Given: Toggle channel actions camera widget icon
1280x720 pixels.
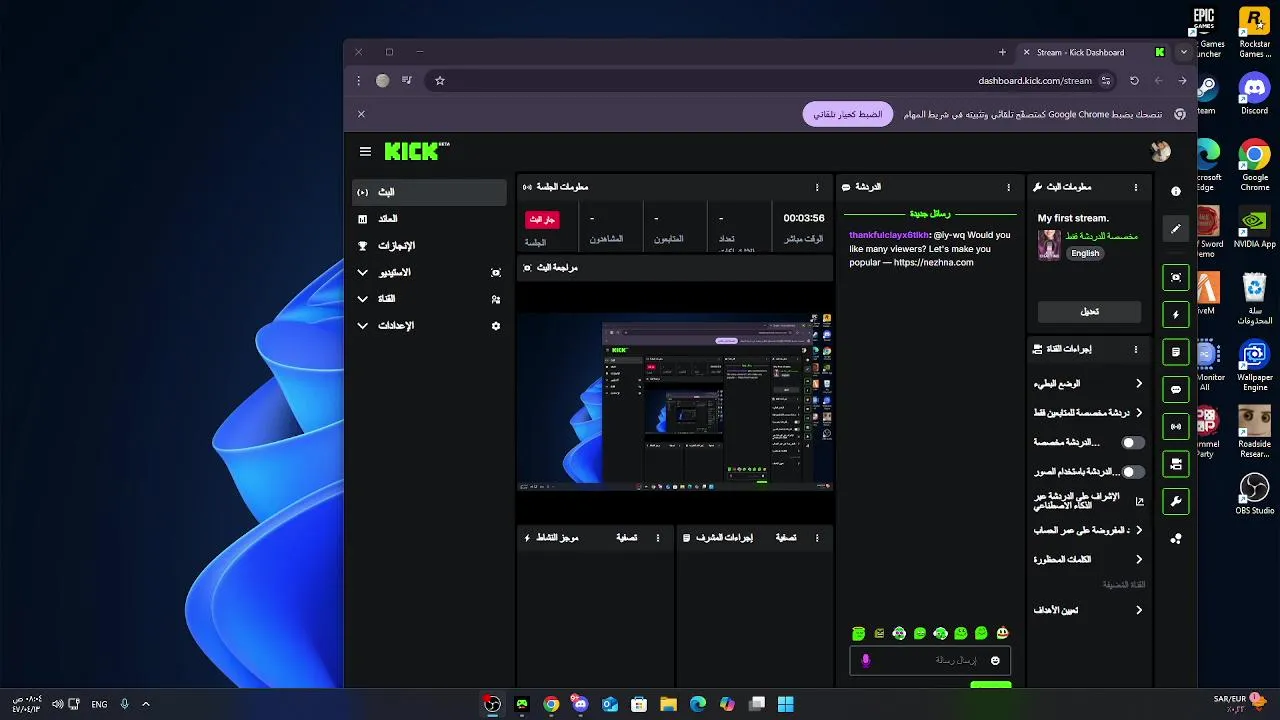Looking at the screenshot, I should (x=1176, y=464).
